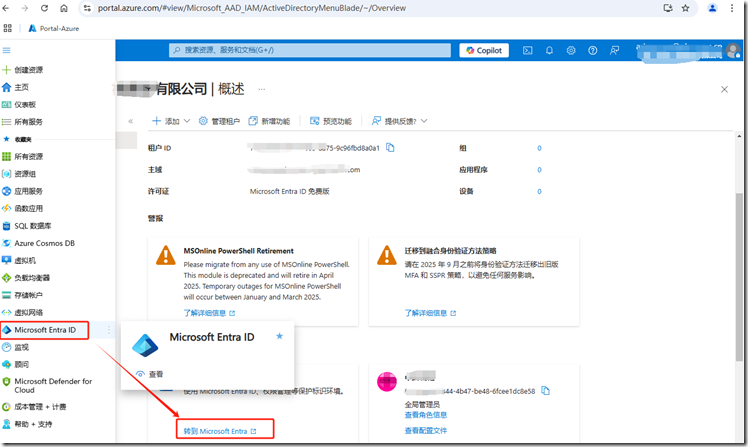Click 管理租户 in toolbar

coord(219,121)
